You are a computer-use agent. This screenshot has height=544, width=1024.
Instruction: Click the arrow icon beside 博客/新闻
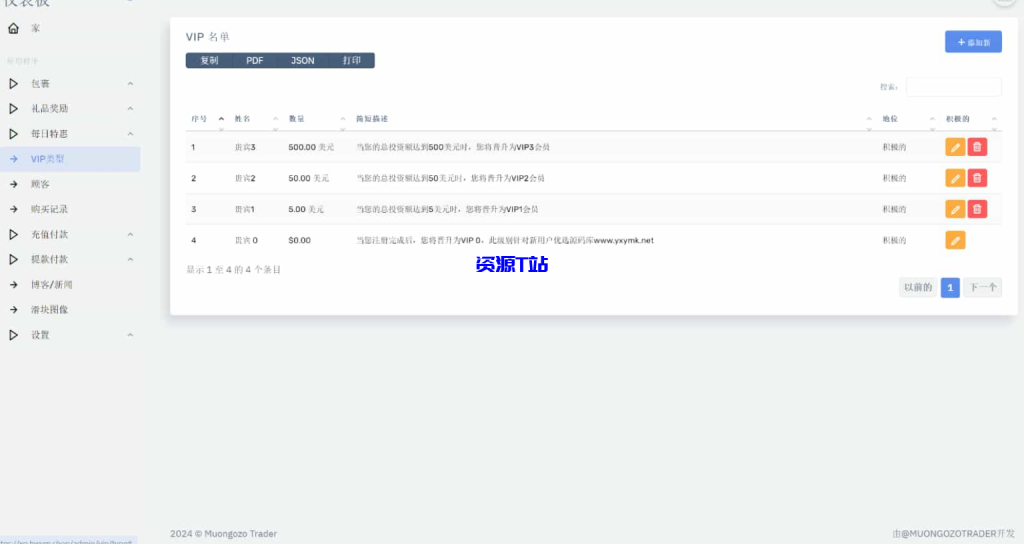[x=14, y=285]
